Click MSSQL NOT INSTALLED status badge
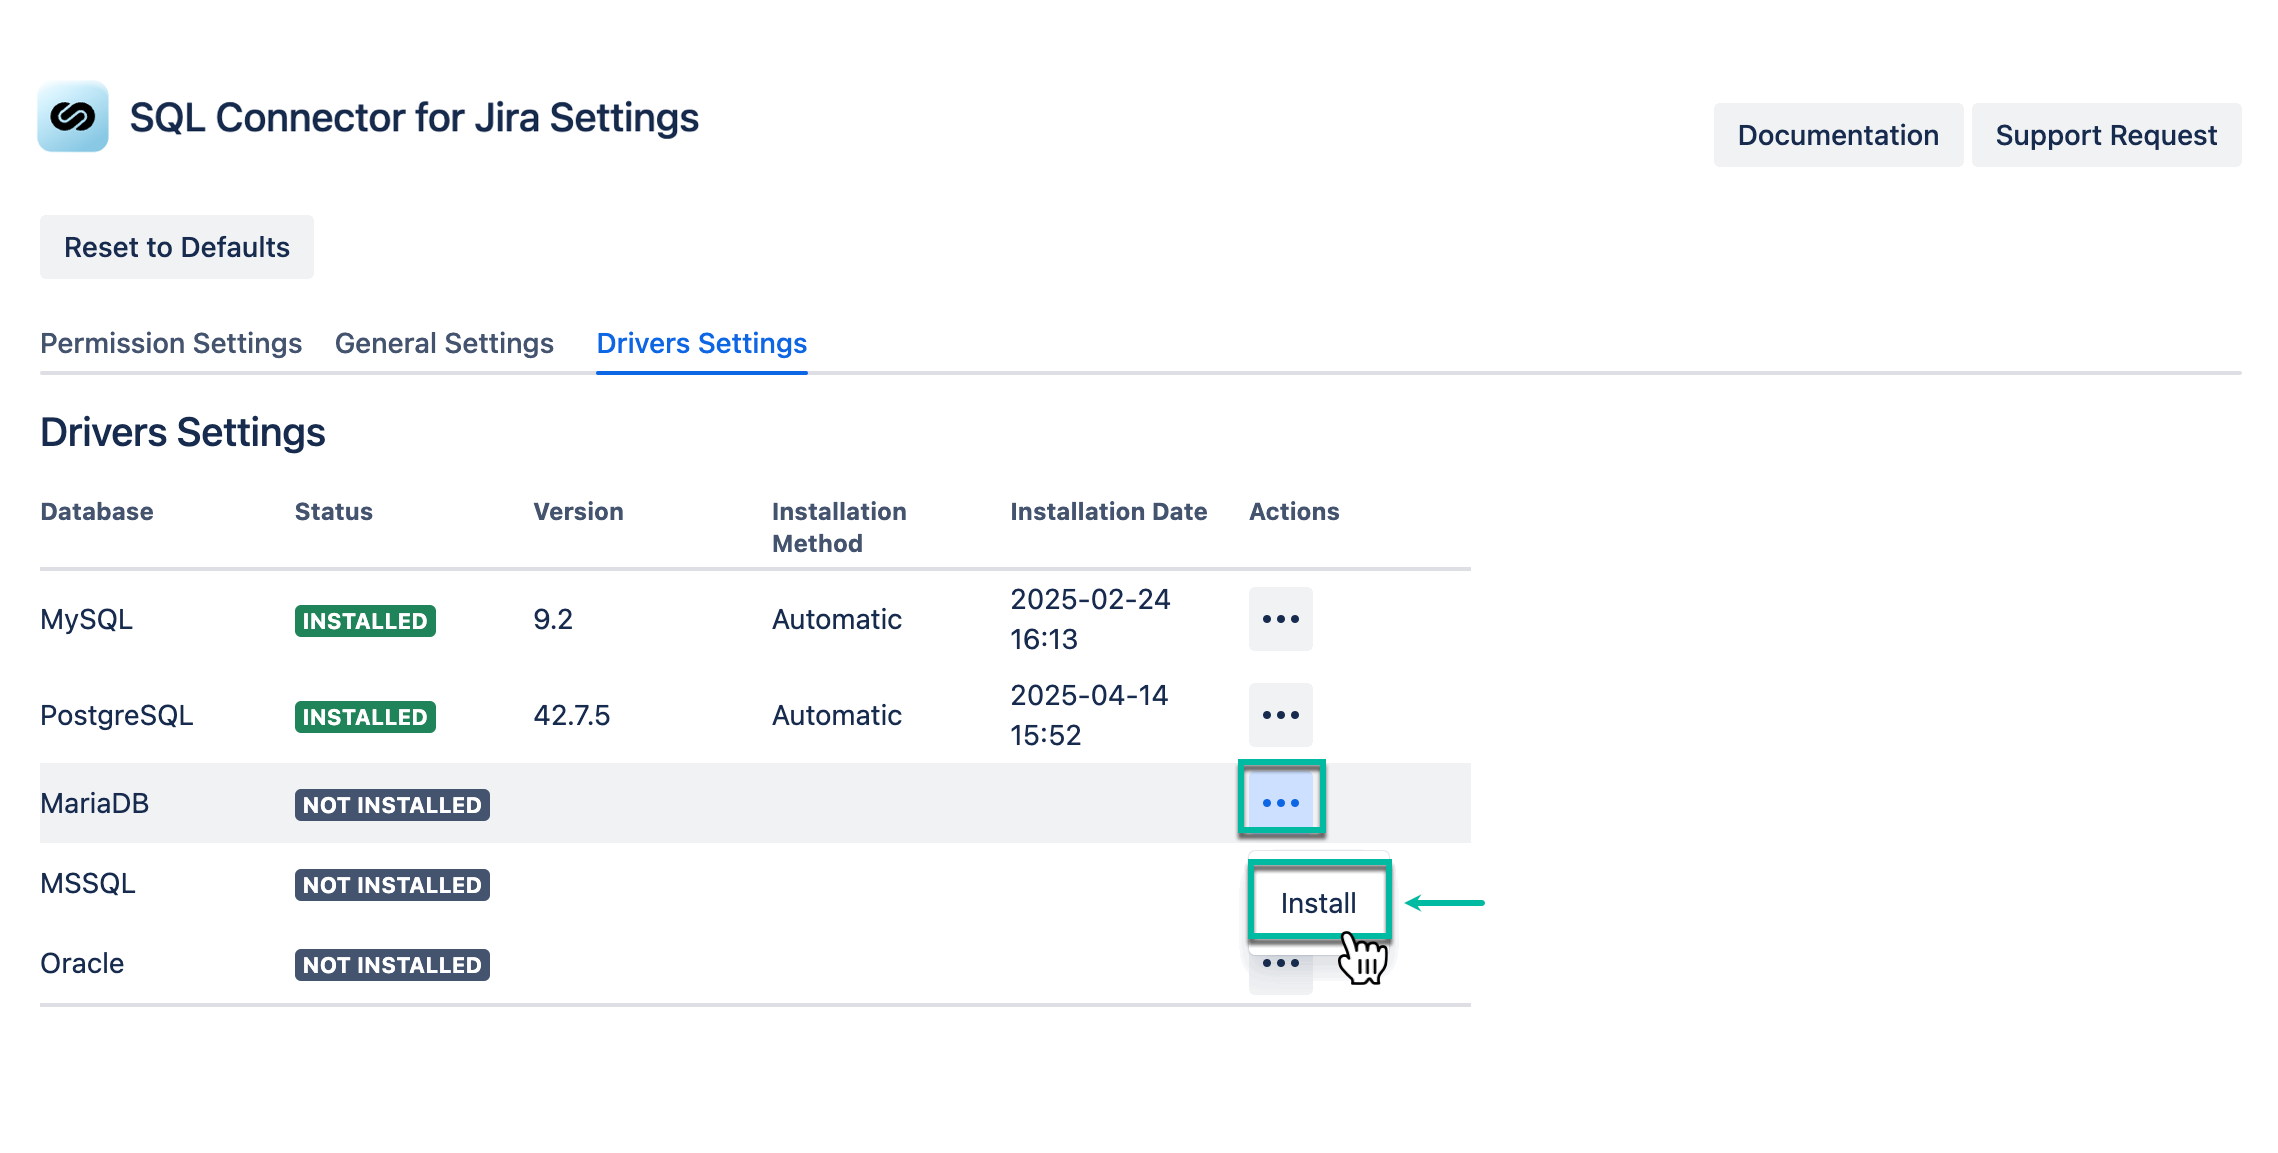Screen dimensions: 2278x1153 (392, 885)
